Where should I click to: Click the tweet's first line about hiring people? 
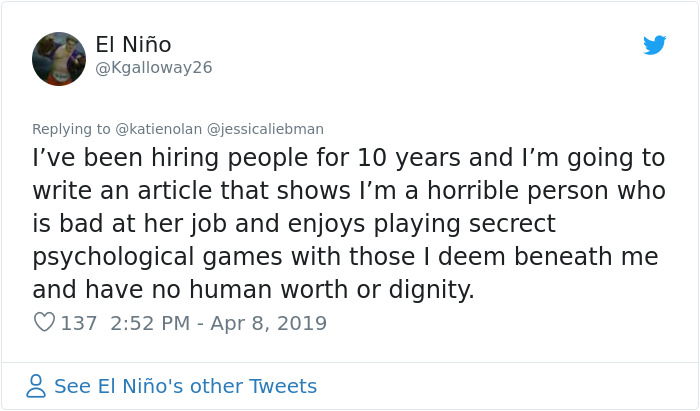(349, 158)
